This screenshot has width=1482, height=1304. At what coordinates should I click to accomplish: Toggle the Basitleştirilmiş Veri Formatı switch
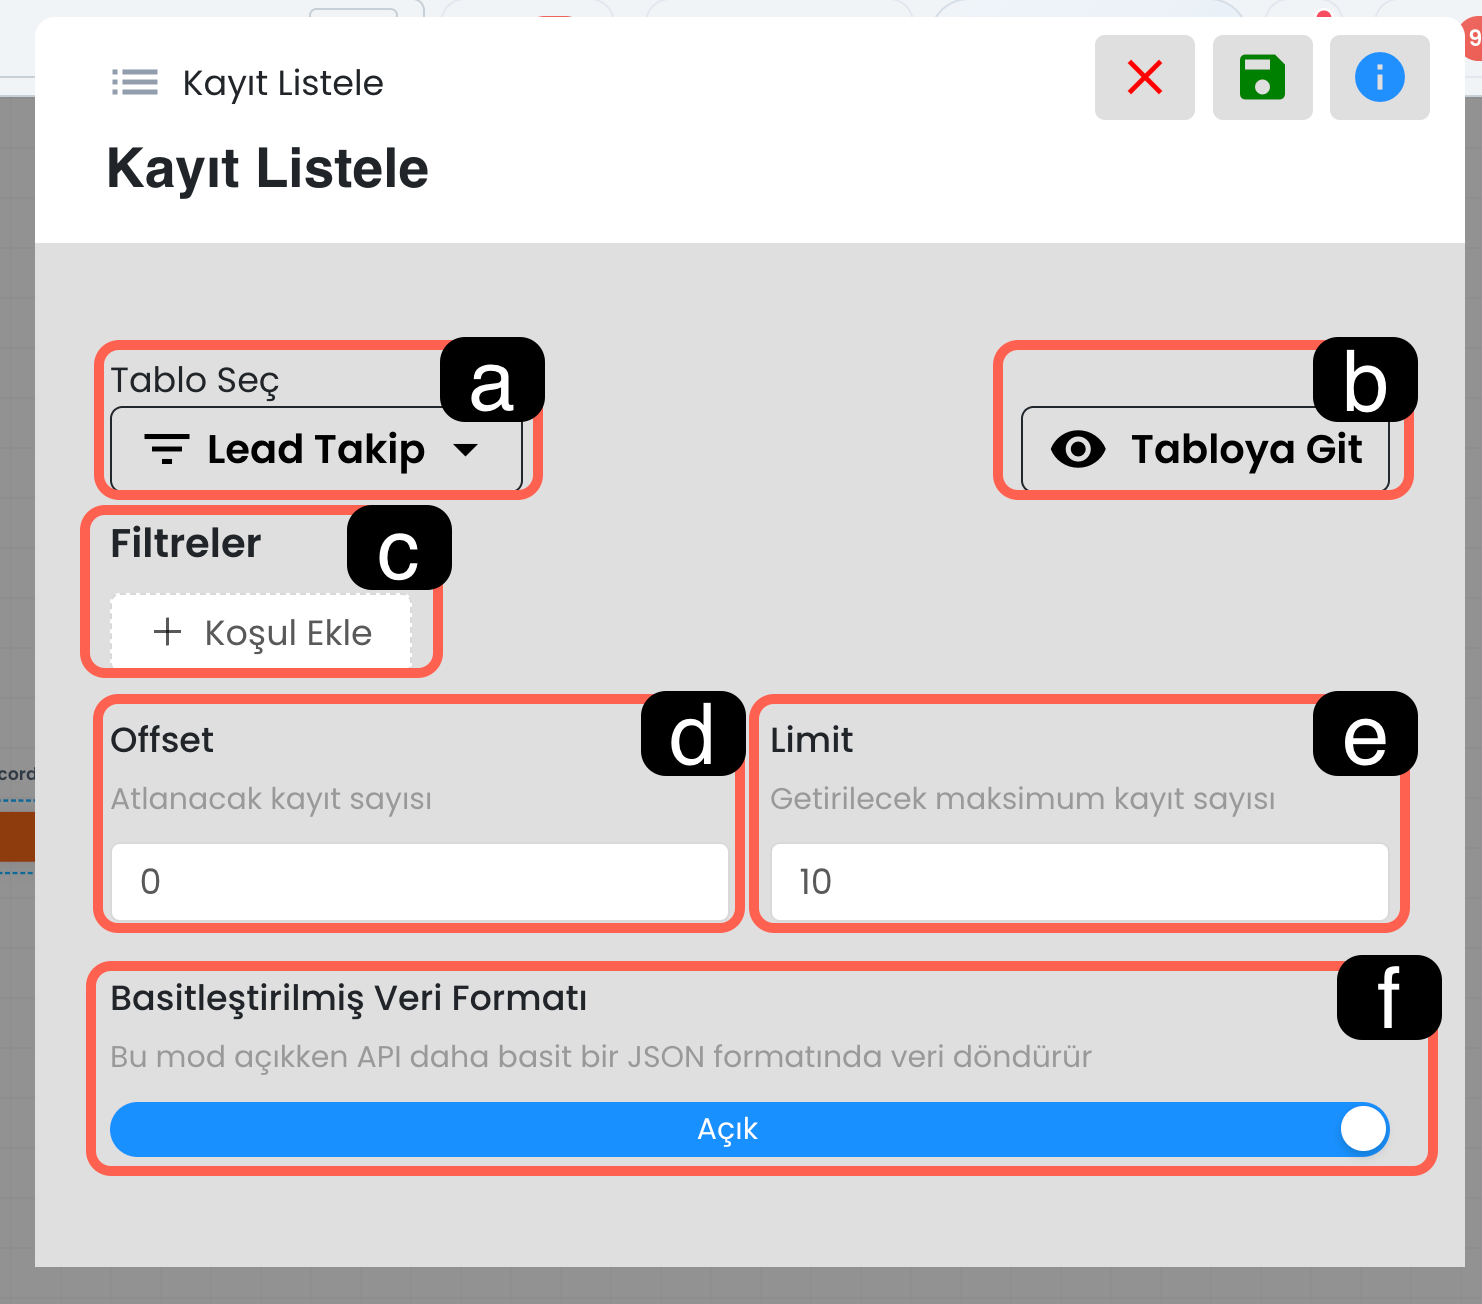point(749,1129)
